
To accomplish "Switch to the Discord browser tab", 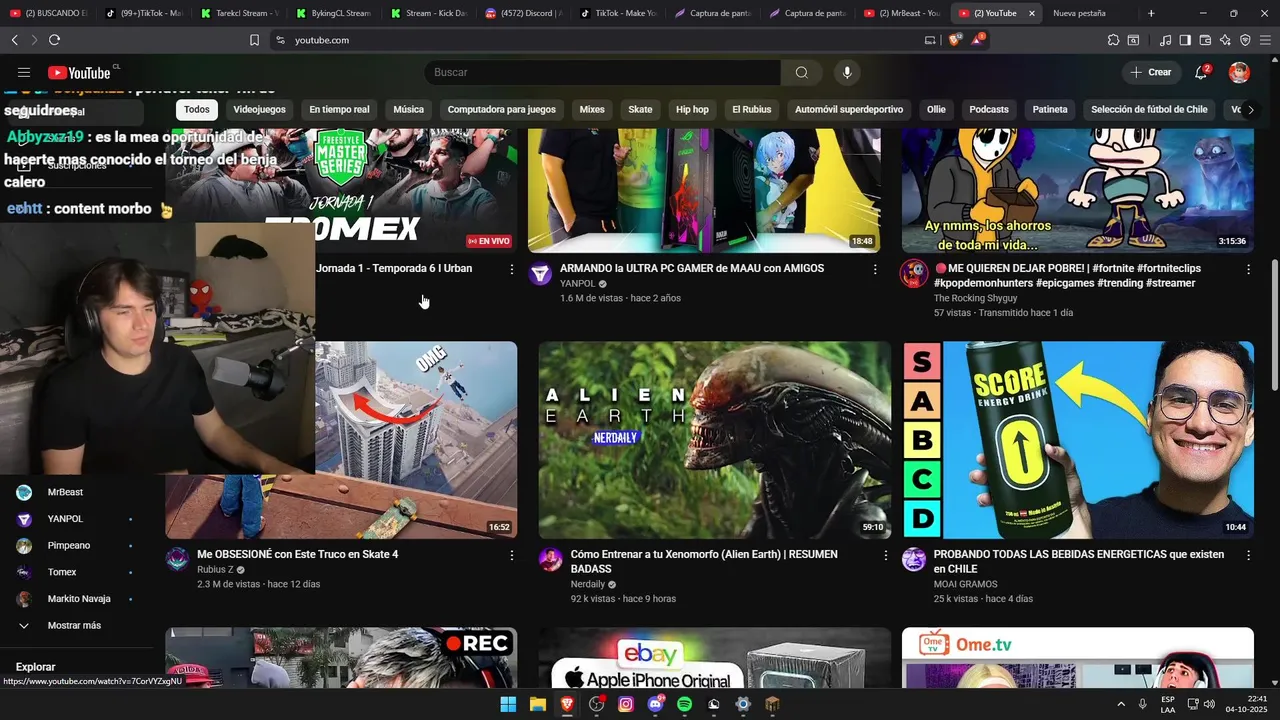I will pos(521,13).
